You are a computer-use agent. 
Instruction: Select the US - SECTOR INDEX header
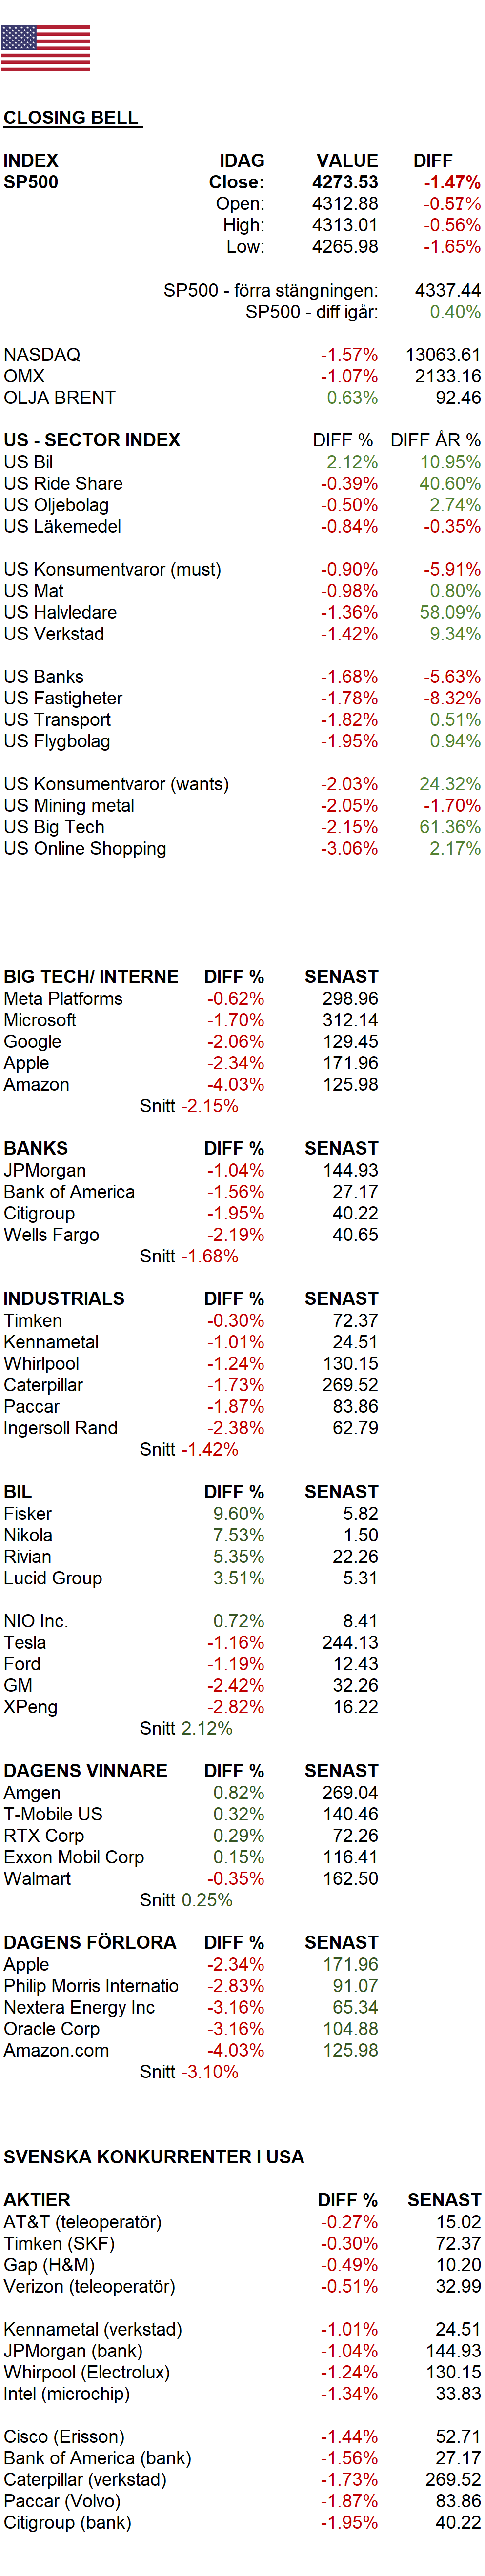coord(92,440)
